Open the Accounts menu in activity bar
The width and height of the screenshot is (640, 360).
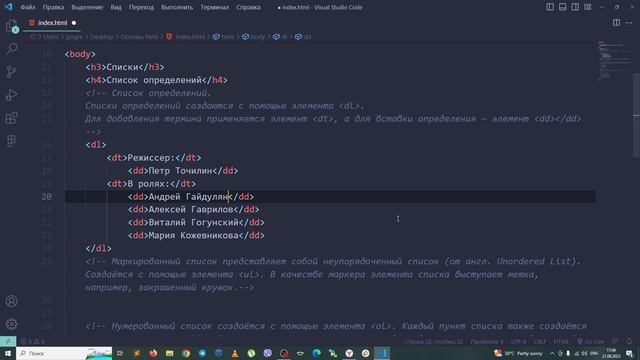(11, 301)
